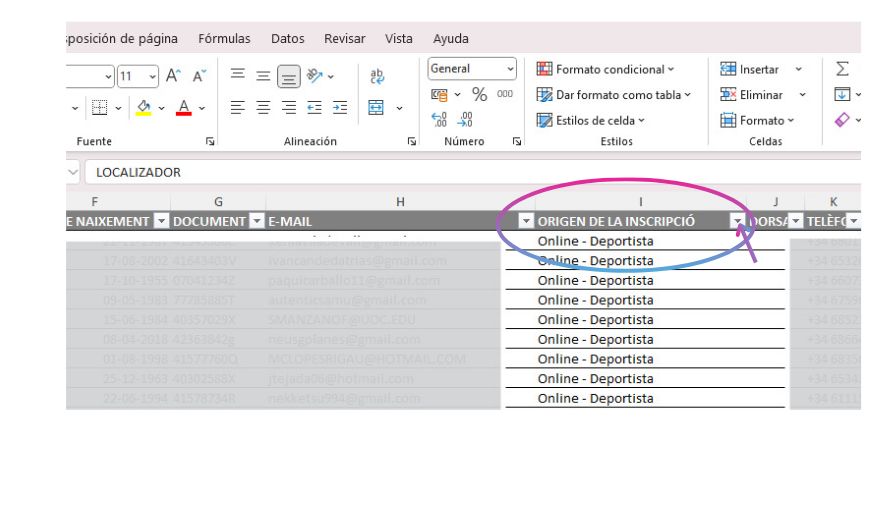Open Número dialog launcher
891x525 pixels.
pos(517,141)
